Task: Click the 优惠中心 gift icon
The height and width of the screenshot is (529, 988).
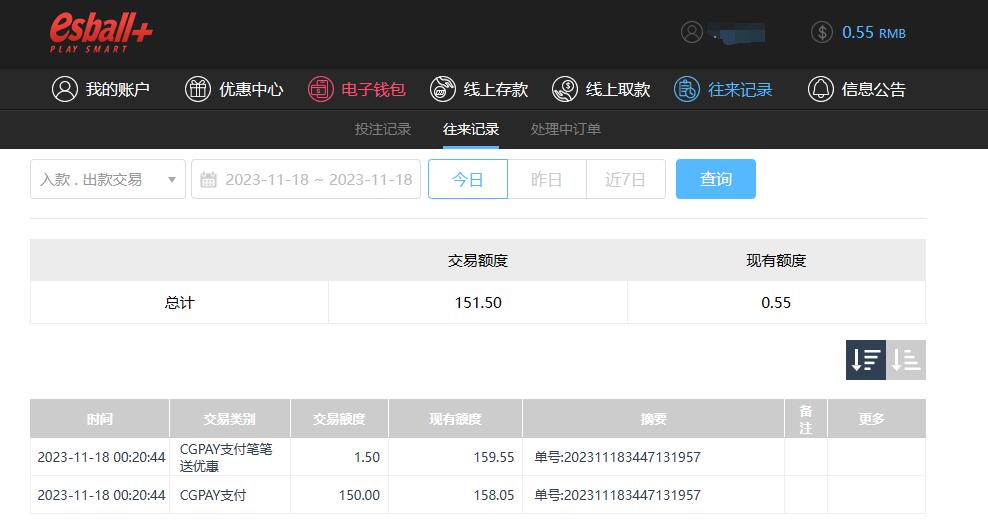Action: (x=197, y=89)
